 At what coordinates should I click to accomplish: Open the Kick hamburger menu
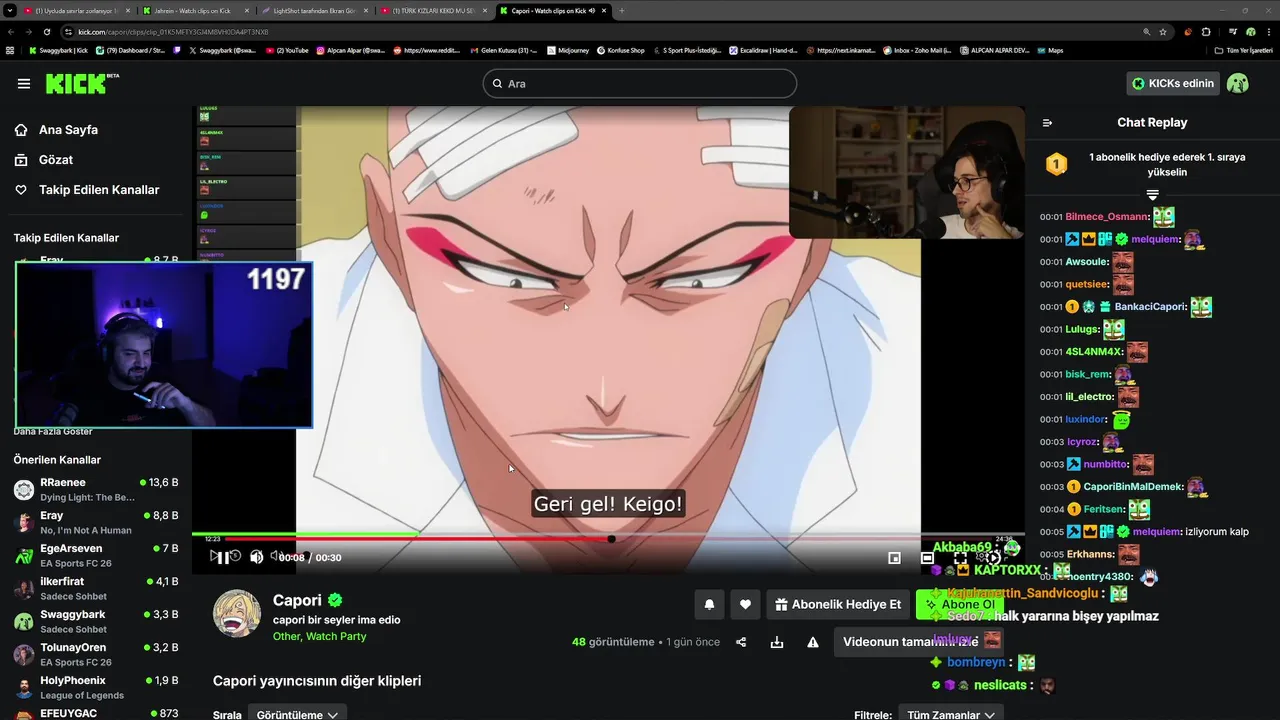[24, 84]
